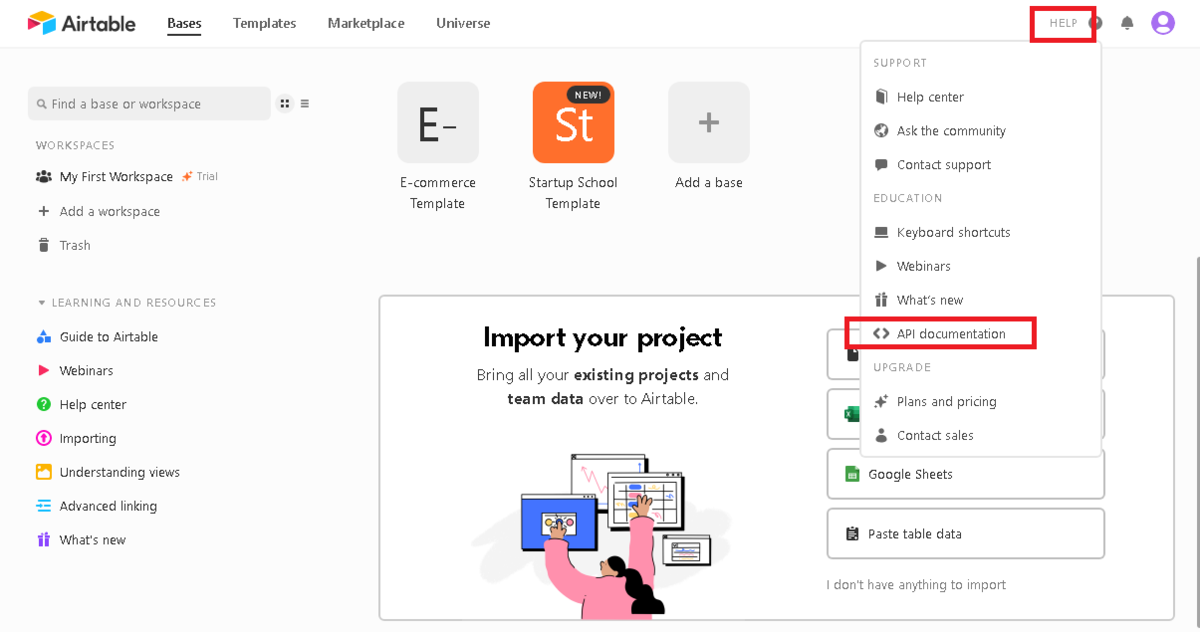
Task: Go to the Marketplace tab
Action: pyautogui.click(x=365, y=23)
